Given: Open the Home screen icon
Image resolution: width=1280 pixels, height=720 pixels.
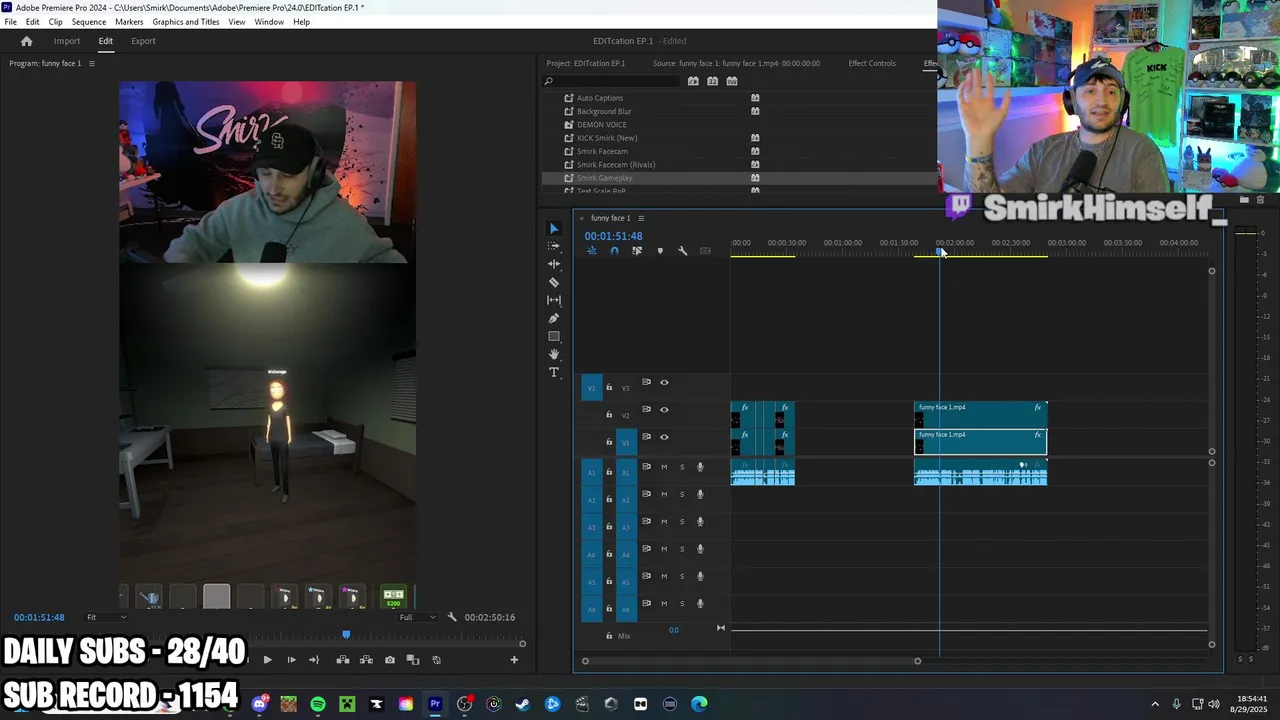Looking at the screenshot, I should 27,41.
